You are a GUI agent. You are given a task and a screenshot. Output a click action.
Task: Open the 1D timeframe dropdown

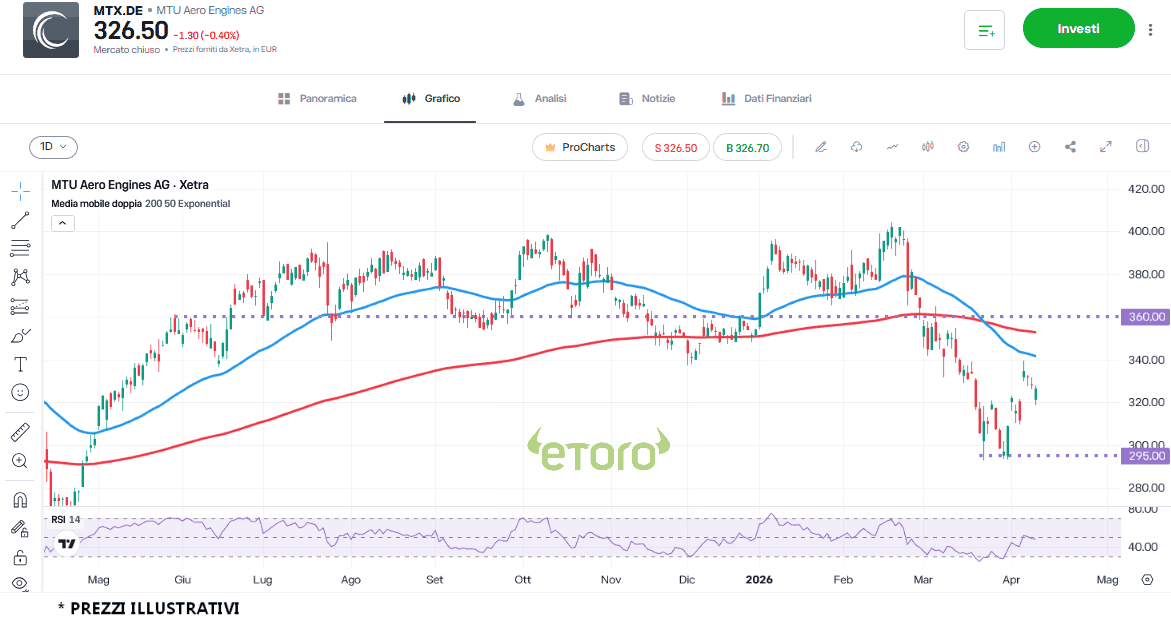(x=53, y=147)
